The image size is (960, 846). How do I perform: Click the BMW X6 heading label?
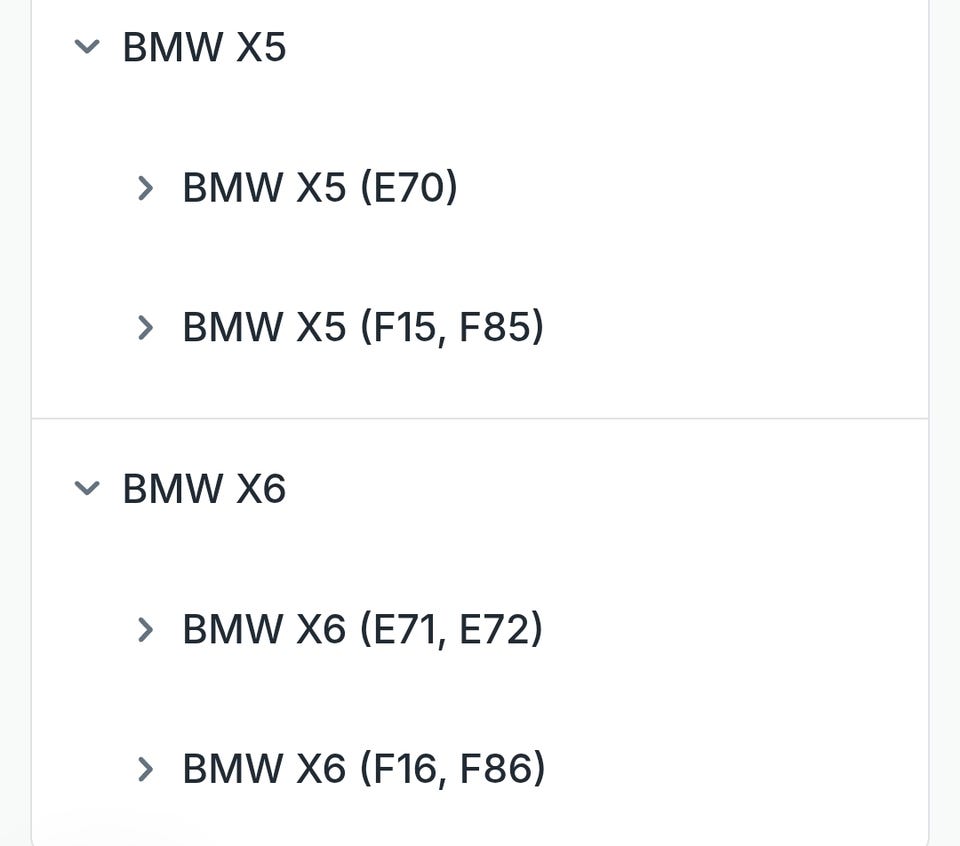click(204, 489)
